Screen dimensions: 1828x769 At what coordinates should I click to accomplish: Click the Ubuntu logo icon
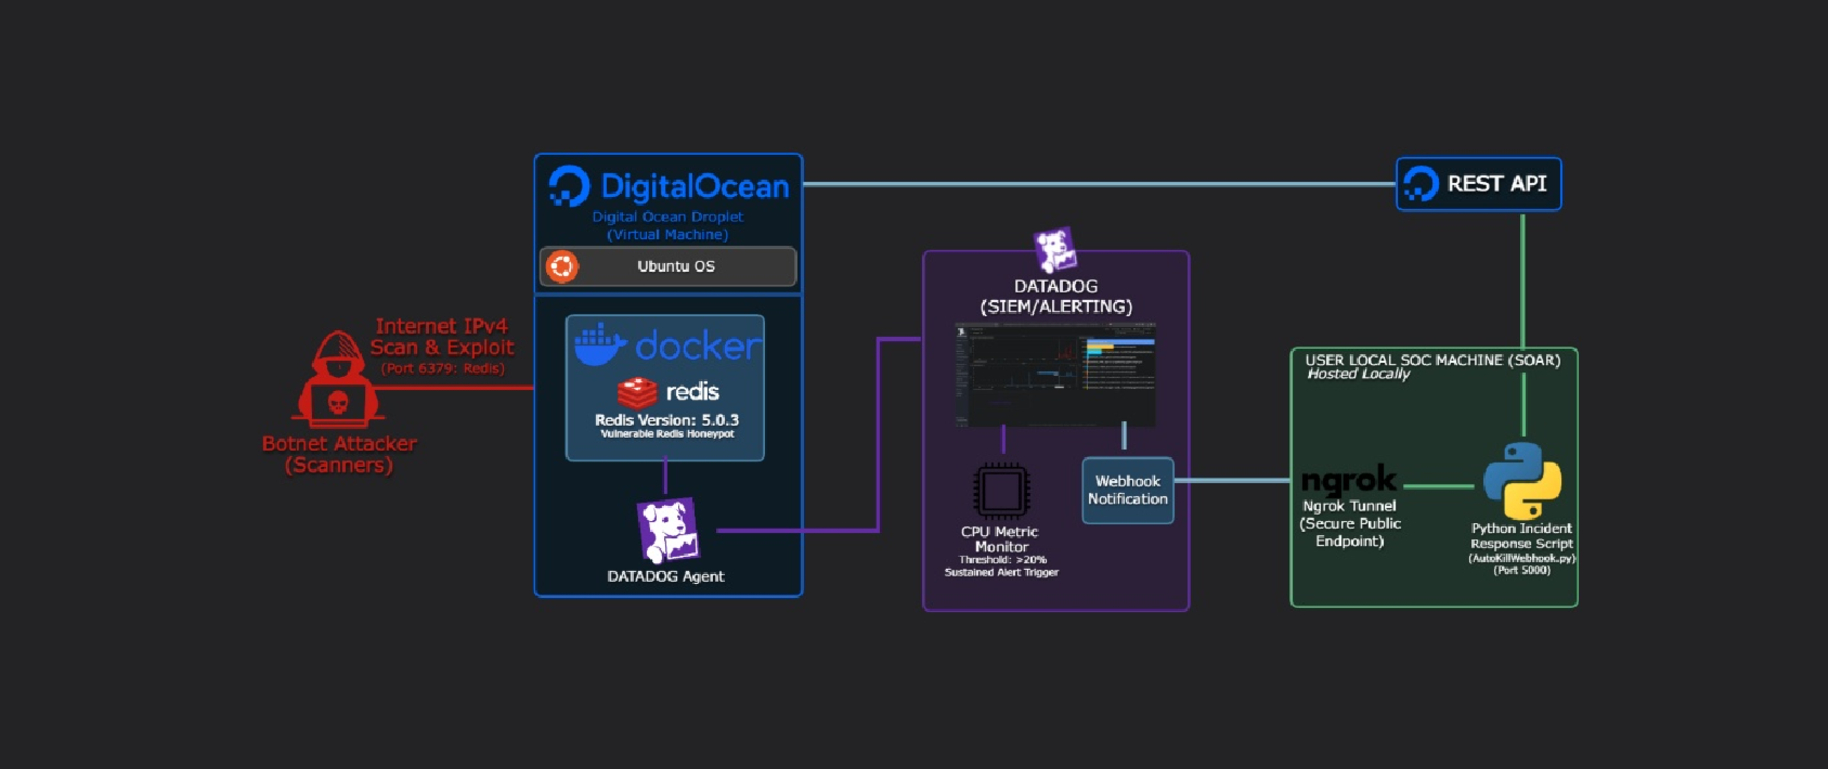[562, 266]
